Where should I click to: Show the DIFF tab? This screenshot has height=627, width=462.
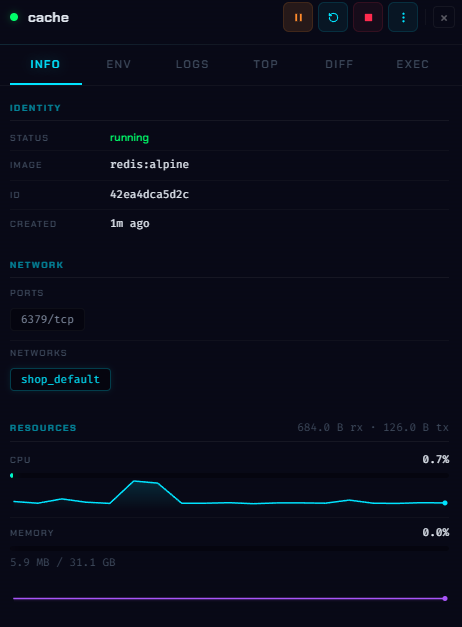[x=339, y=64]
